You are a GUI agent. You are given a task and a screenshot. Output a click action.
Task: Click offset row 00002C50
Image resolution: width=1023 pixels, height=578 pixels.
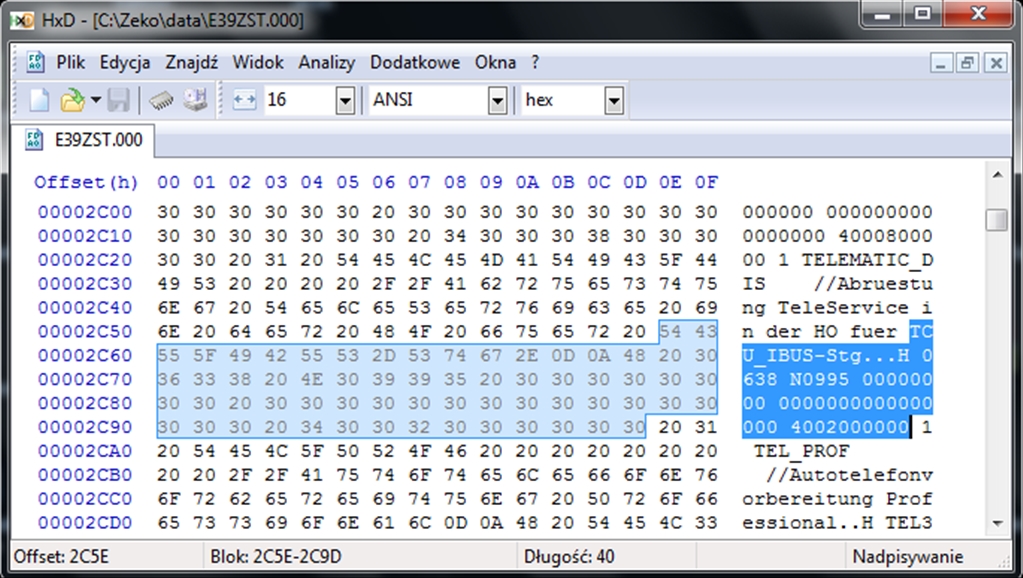[x=85, y=331]
